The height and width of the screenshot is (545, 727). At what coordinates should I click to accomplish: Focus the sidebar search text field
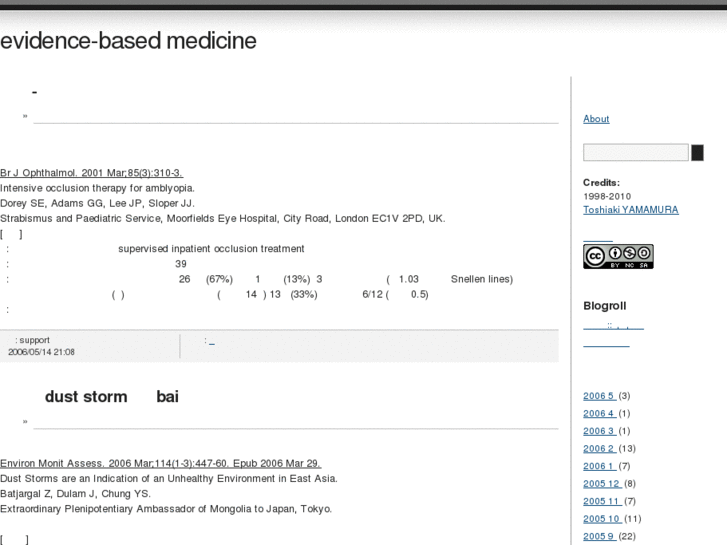tap(636, 153)
